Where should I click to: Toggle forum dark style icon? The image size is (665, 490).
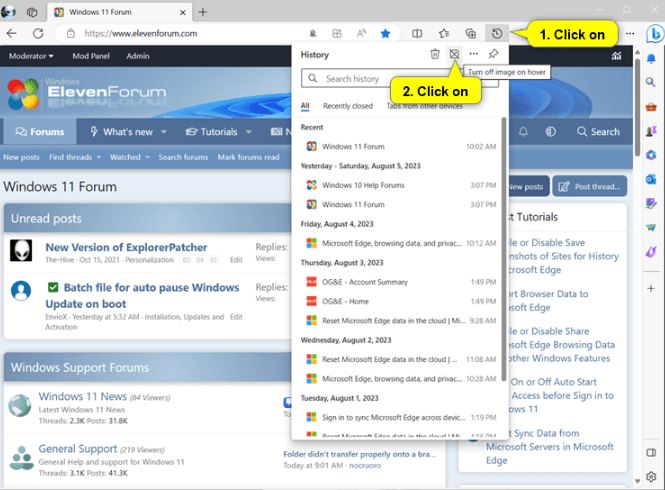click(x=550, y=132)
